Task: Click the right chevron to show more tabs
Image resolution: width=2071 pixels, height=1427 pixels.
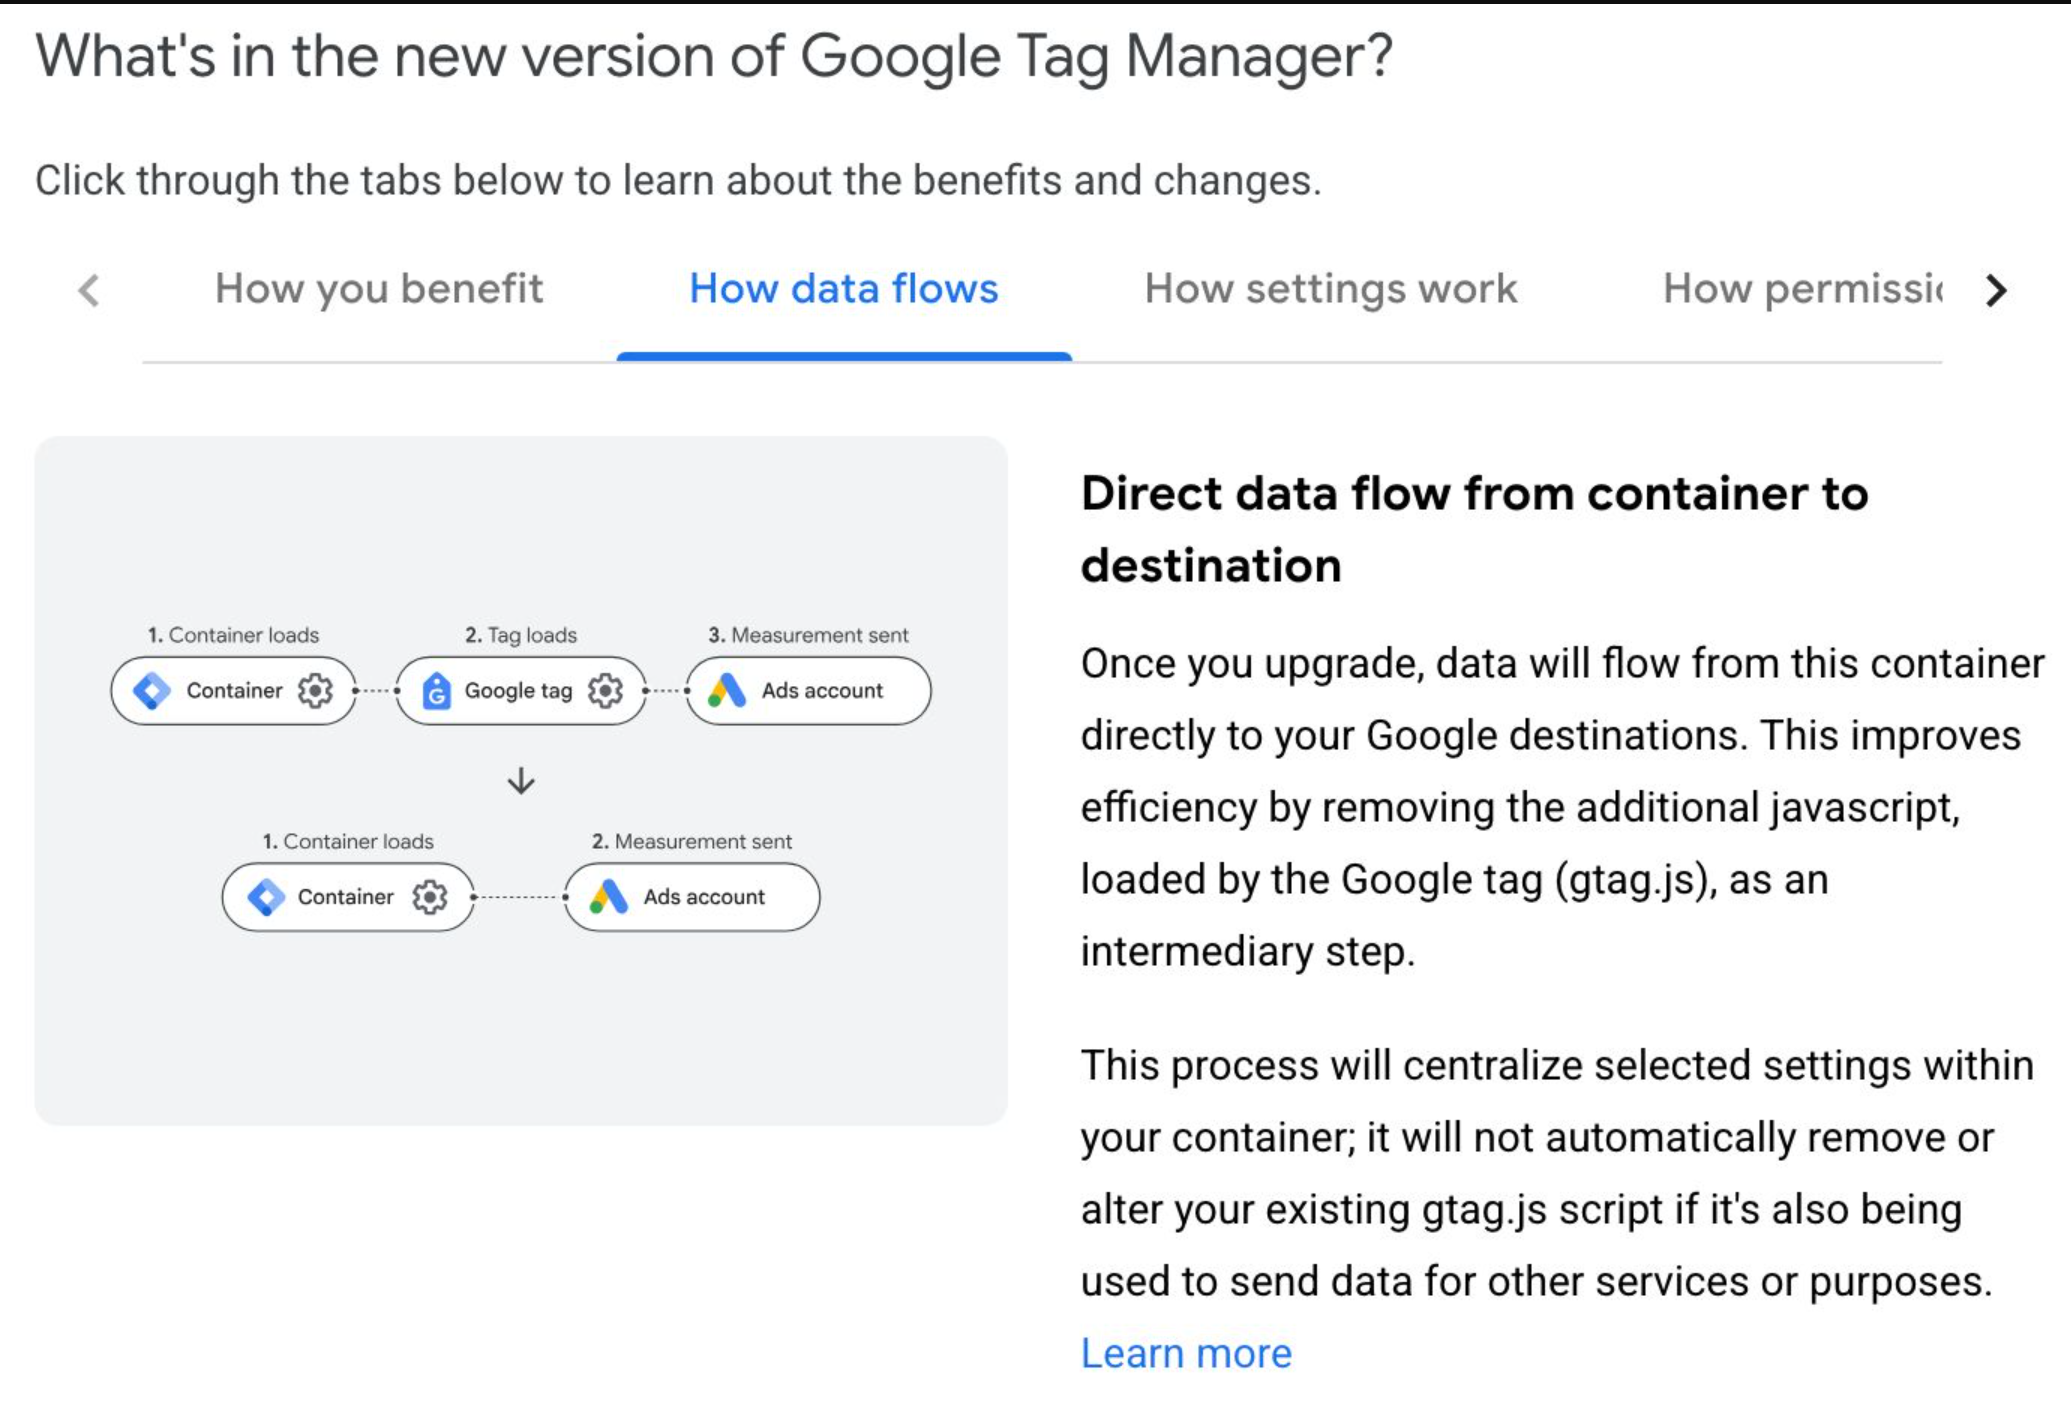Action: coord(1996,291)
